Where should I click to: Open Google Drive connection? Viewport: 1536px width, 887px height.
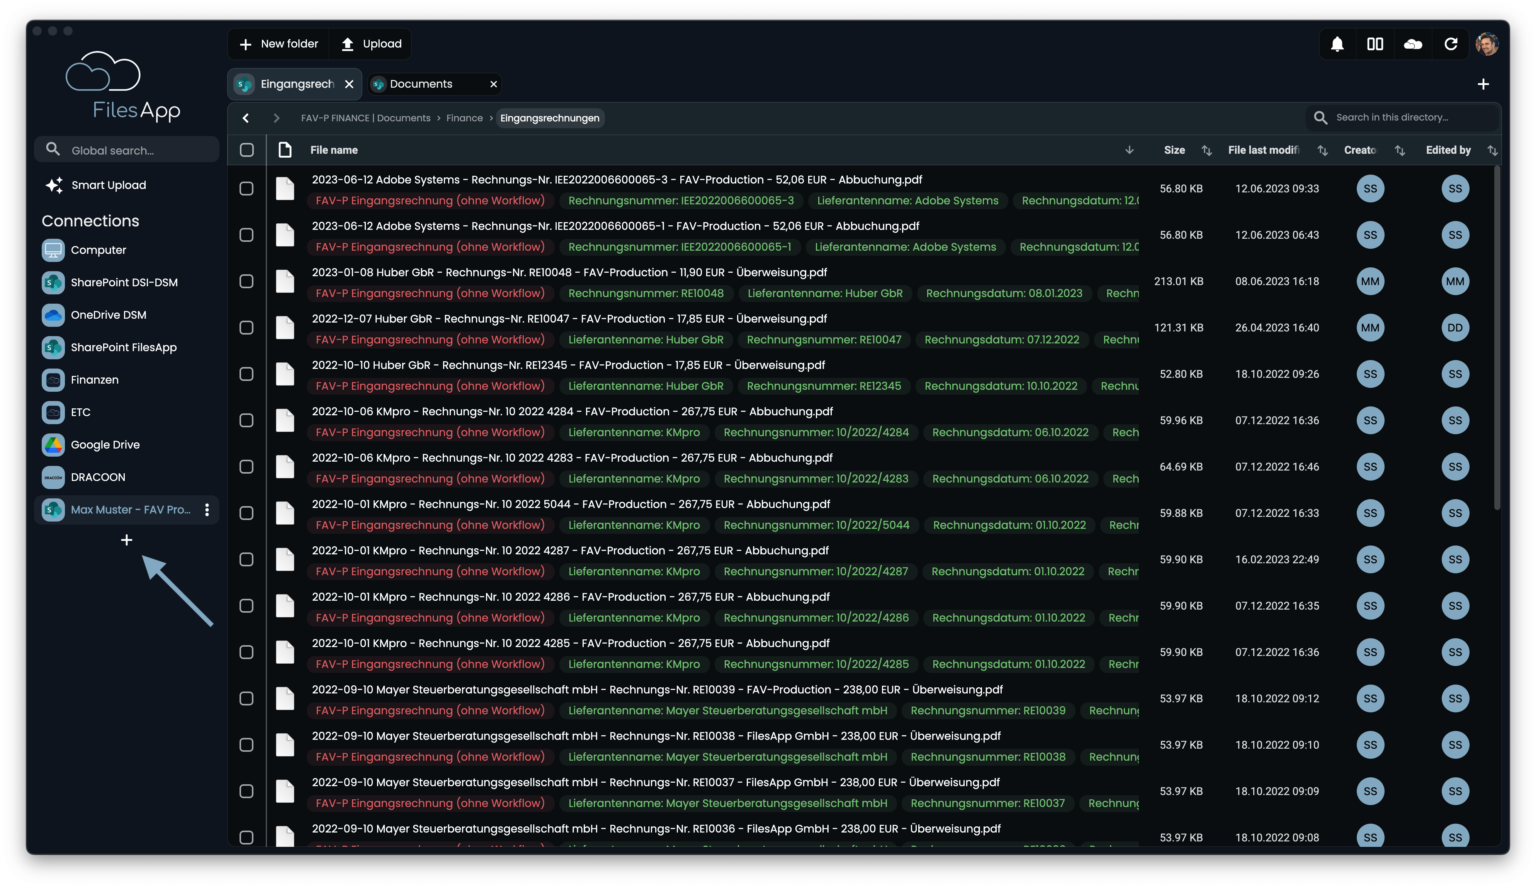[105, 445]
